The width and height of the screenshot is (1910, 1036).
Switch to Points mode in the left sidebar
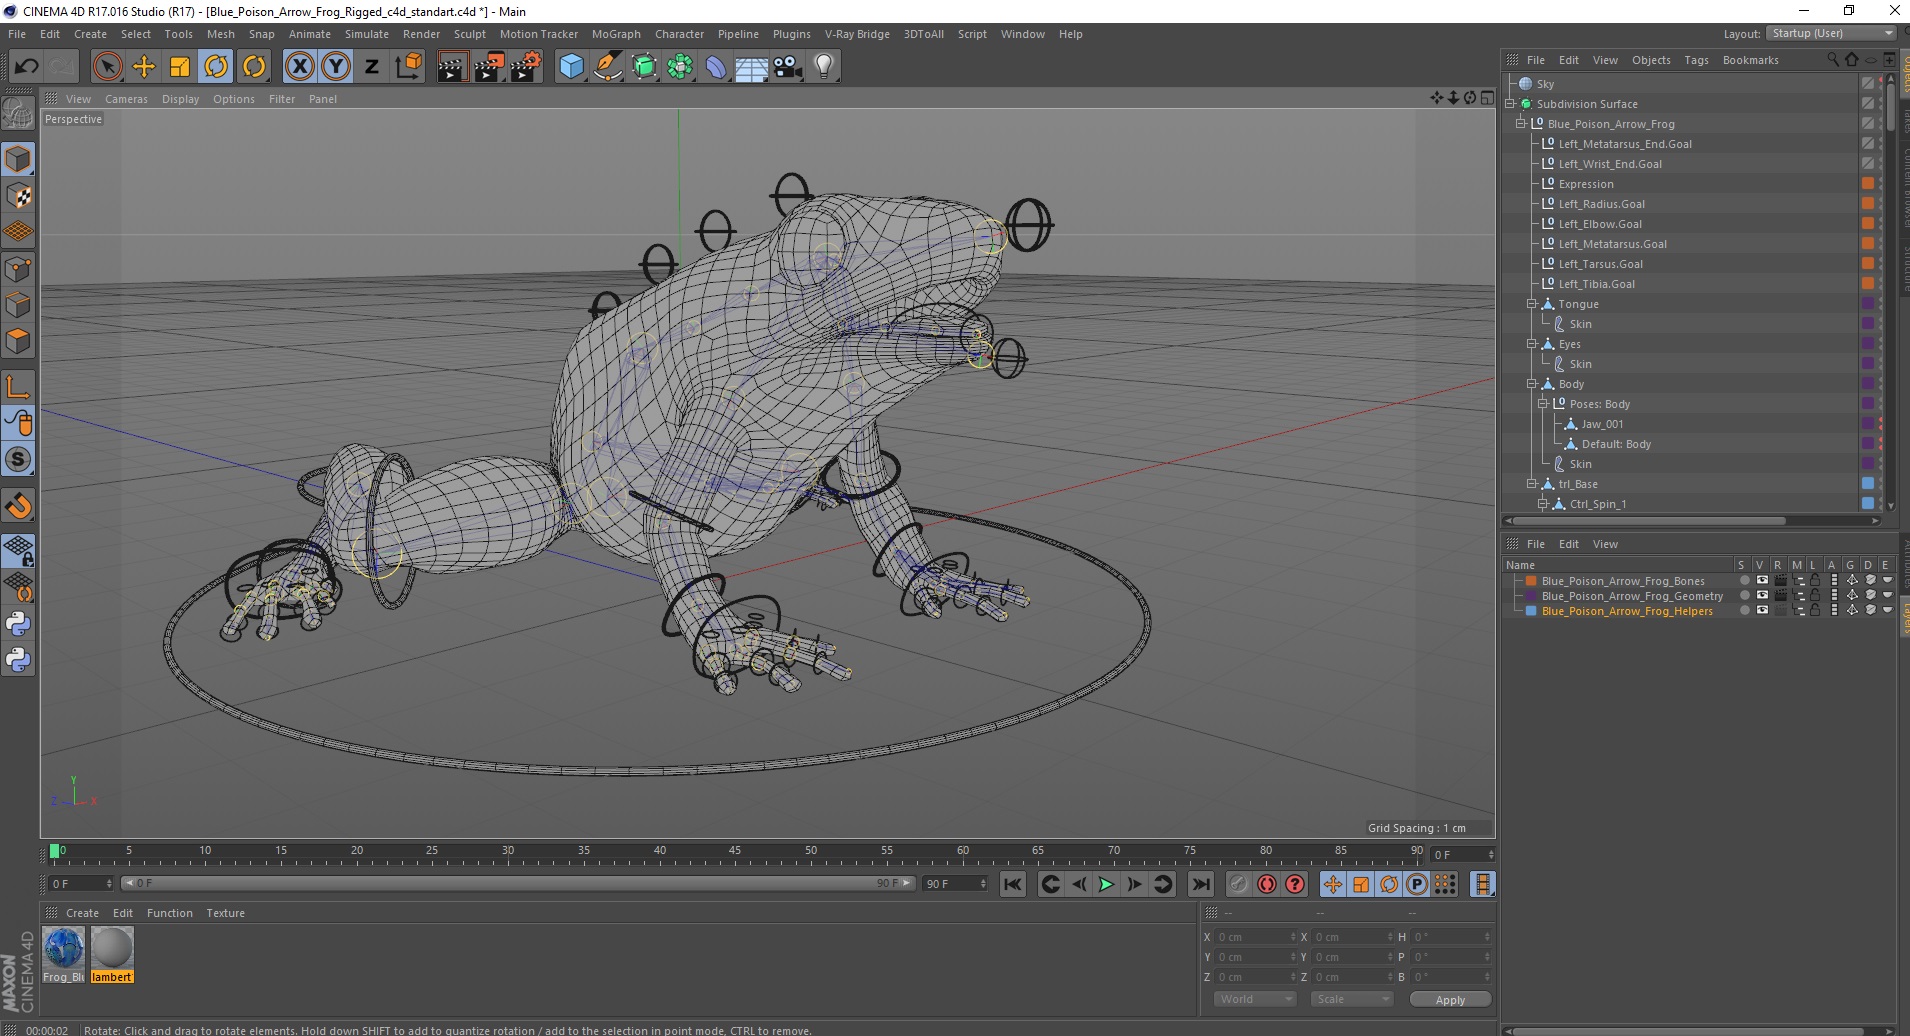[18, 269]
